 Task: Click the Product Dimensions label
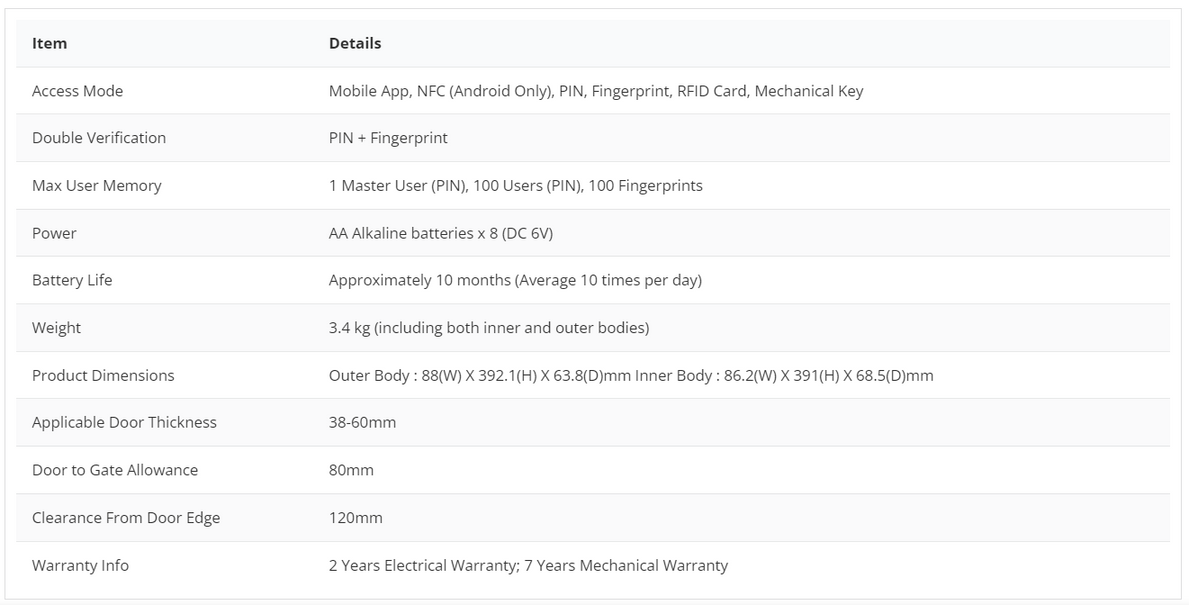pos(103,375)
